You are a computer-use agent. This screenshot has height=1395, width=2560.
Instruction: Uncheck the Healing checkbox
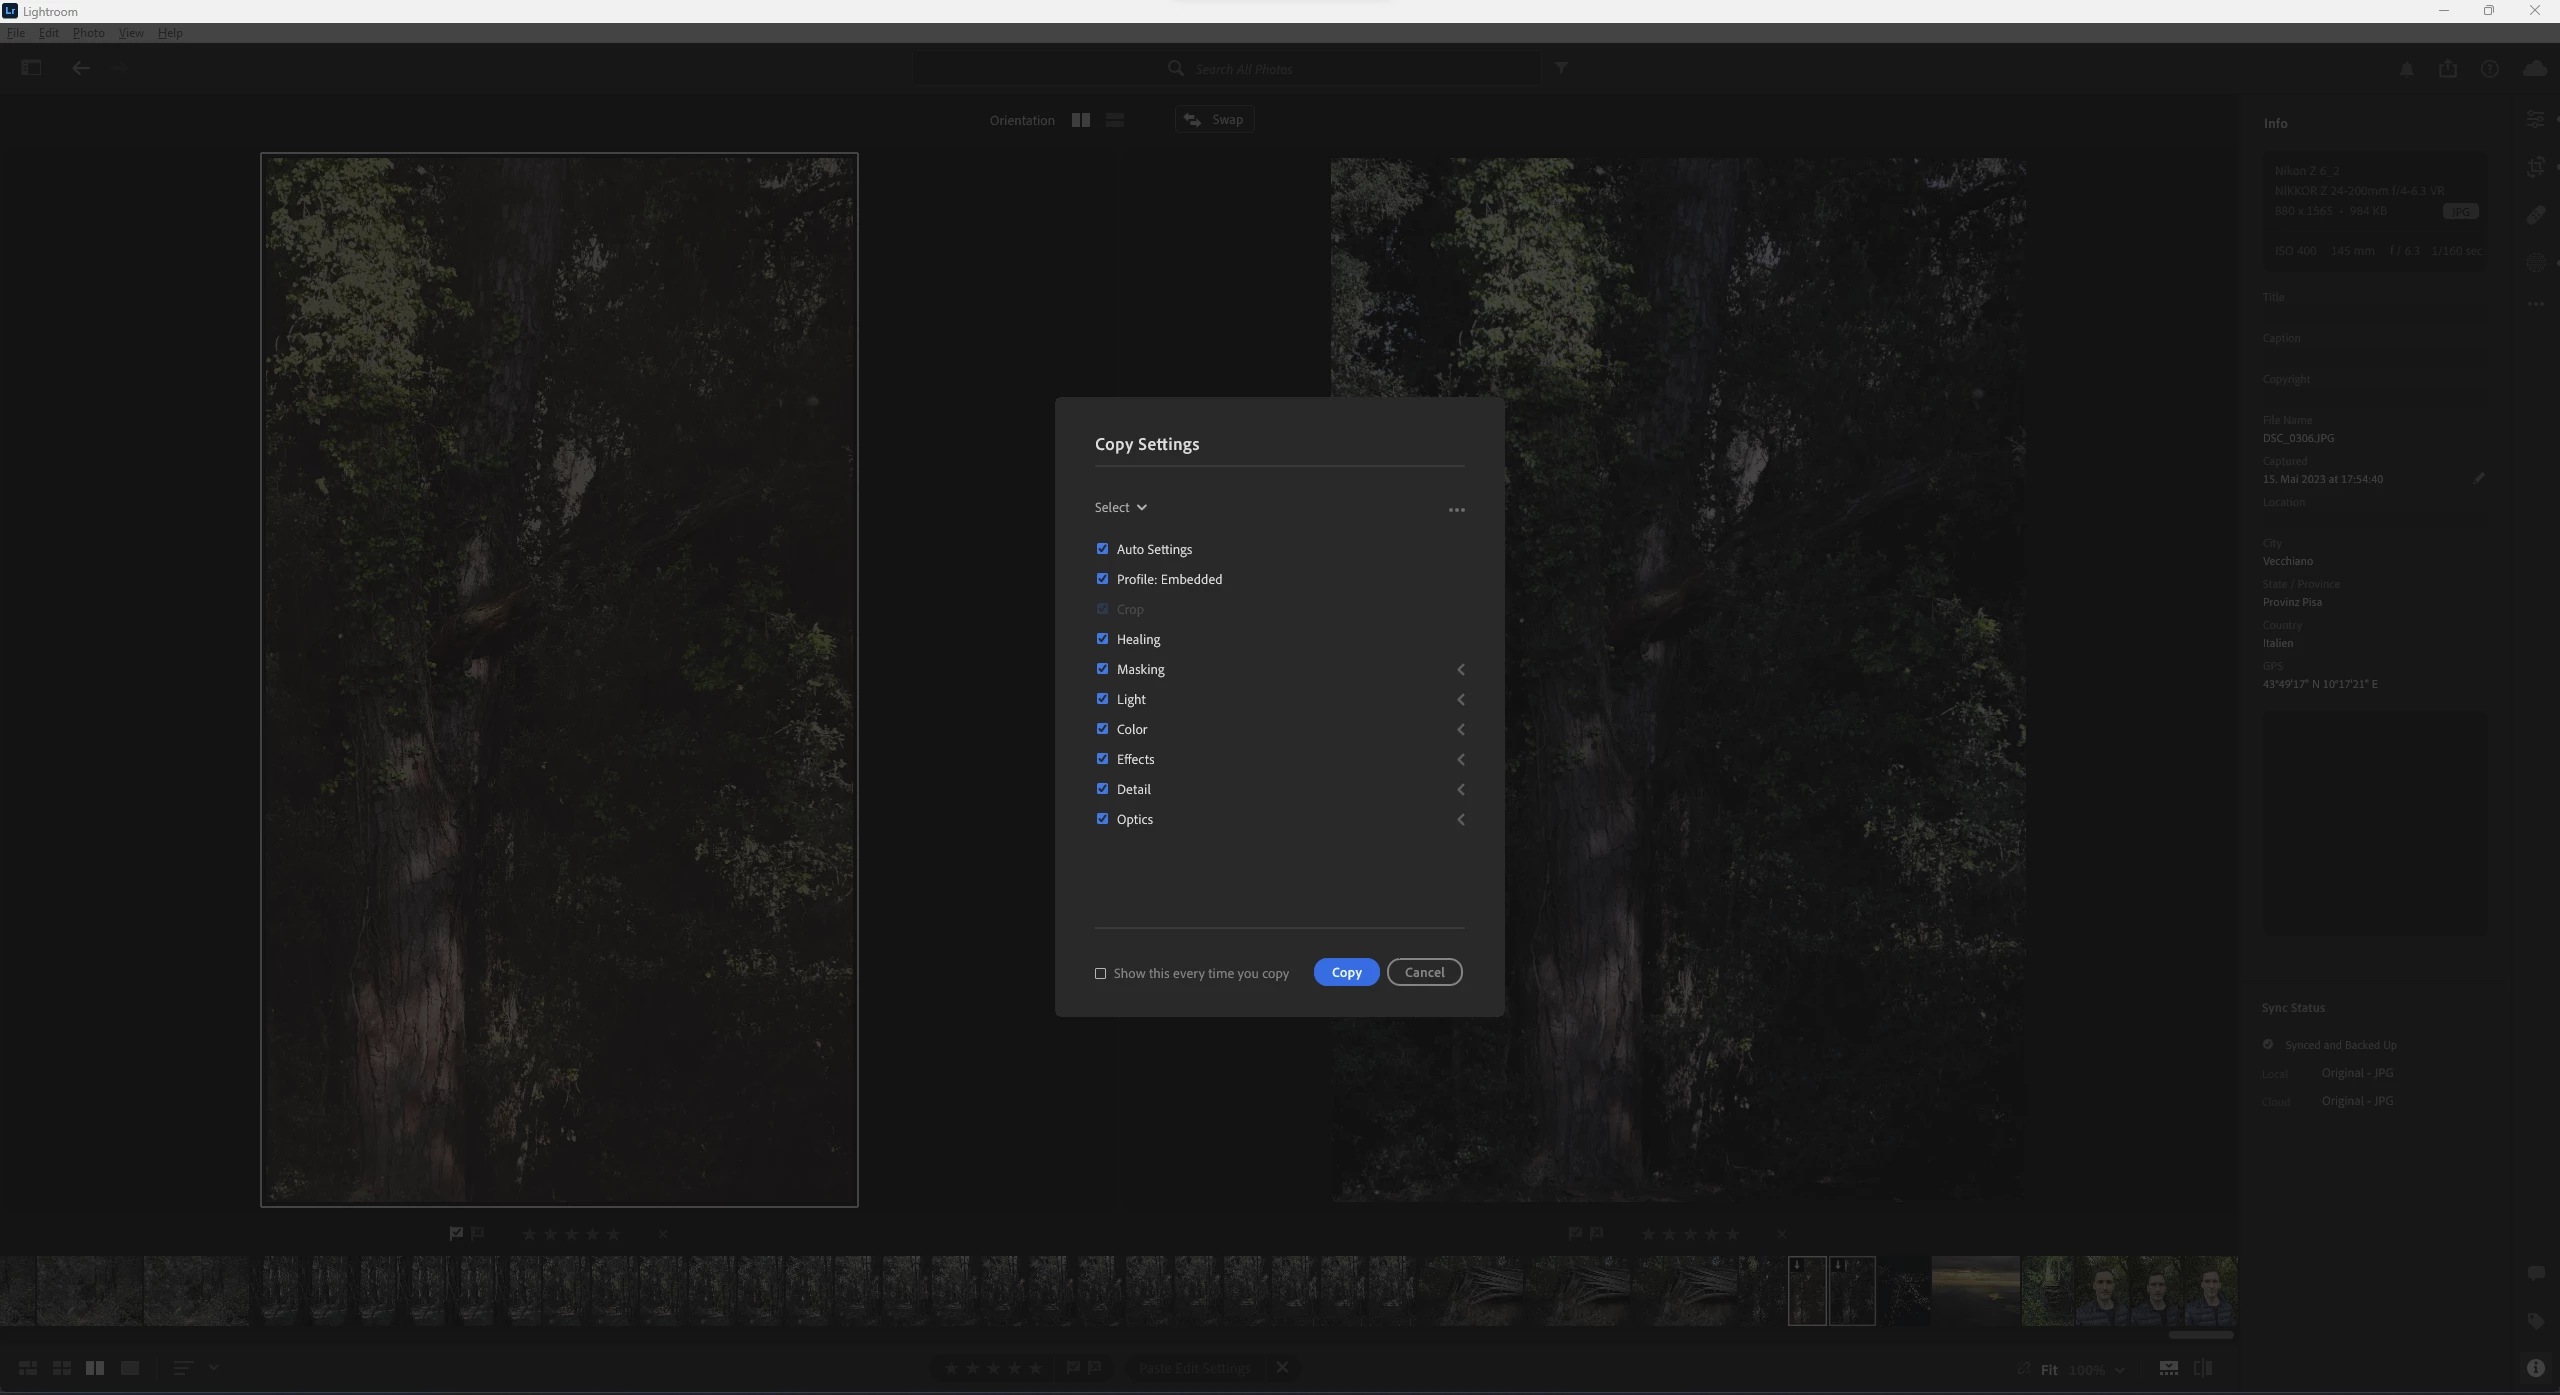pos(1102,639)
